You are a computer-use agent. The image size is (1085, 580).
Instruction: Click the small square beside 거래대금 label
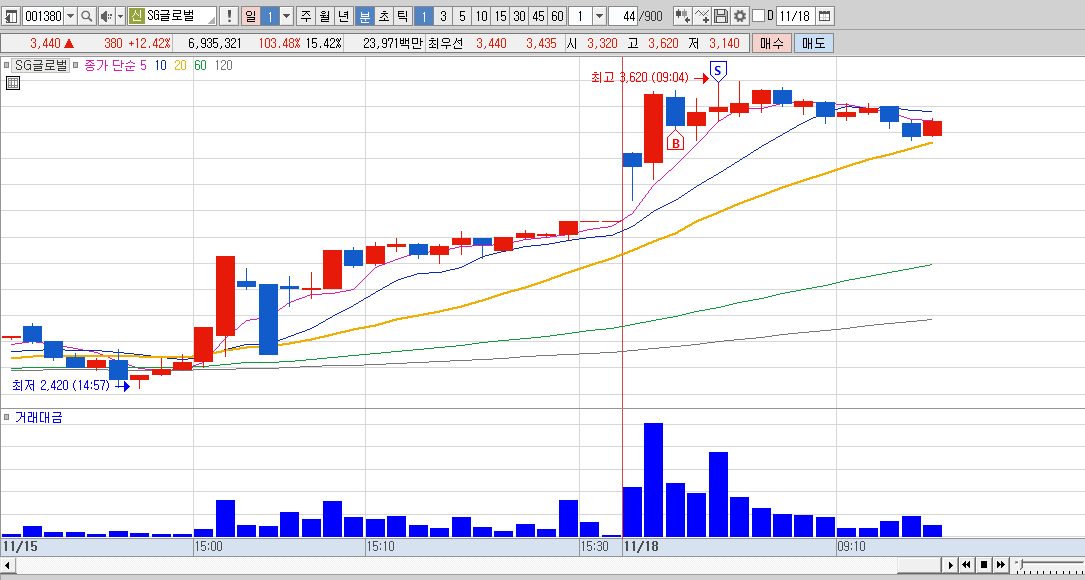point(7,417)
